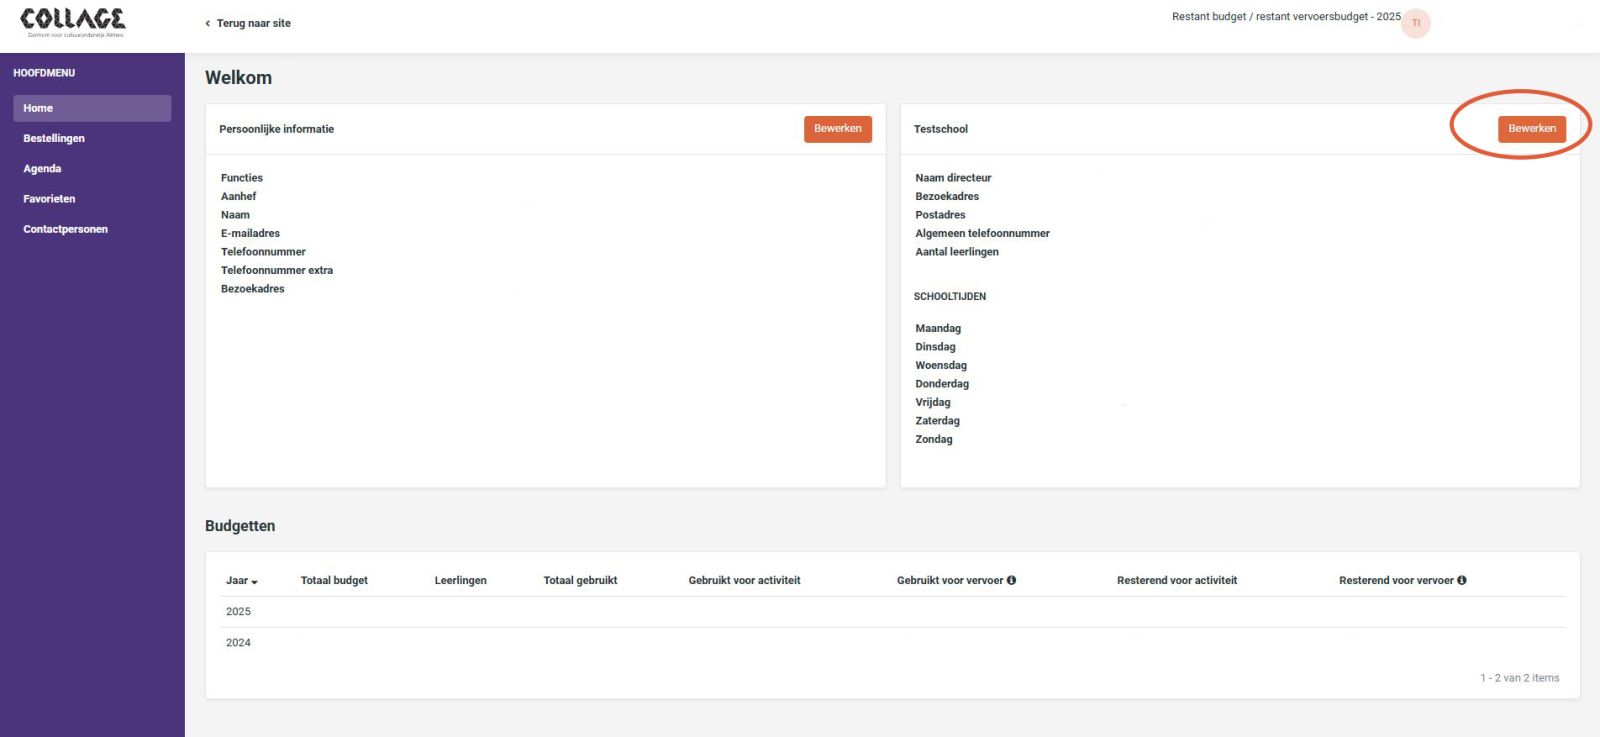Edit Persoonlijke informatie with Bewerken button
This screenshot has width=1600, height=737.
(838, 129)
